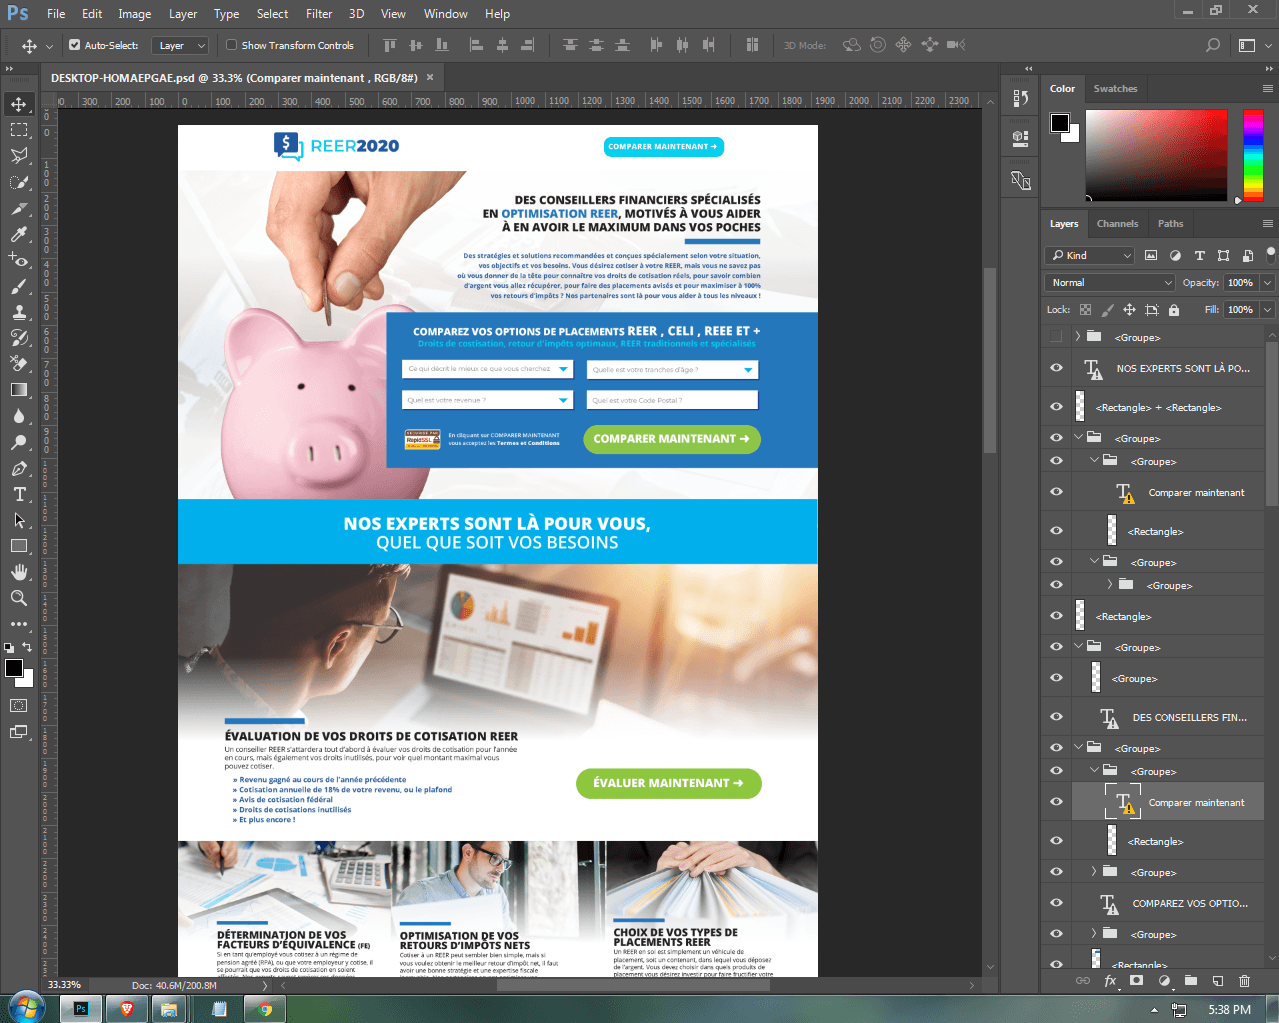Screen dimensions: 1279x1023
Task: Select the Zoom tool
Action: pyautogui.click(x=19, y=598)
